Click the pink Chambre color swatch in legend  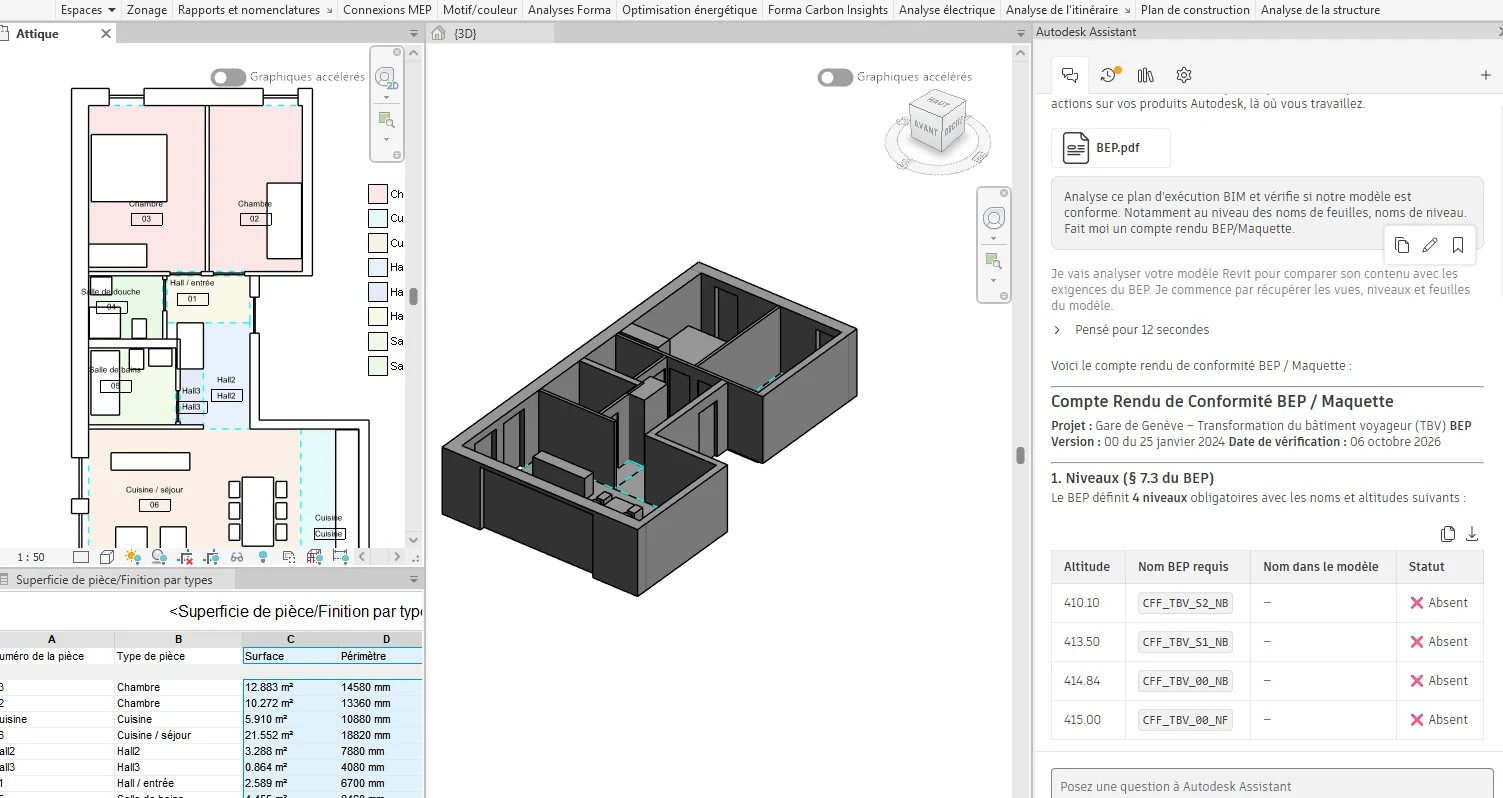click(x=377, y=194)
